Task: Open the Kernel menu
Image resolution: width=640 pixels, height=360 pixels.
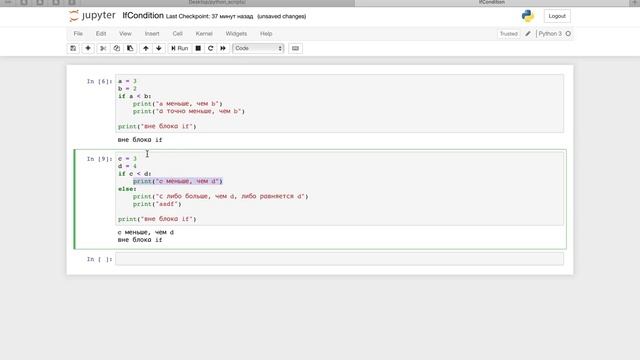Action: click(x=204, y=33)
